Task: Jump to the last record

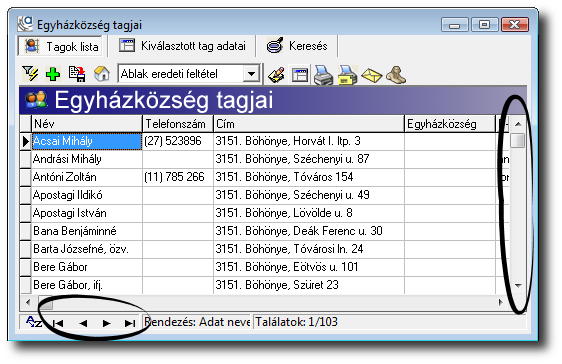Action: point(130,324)
